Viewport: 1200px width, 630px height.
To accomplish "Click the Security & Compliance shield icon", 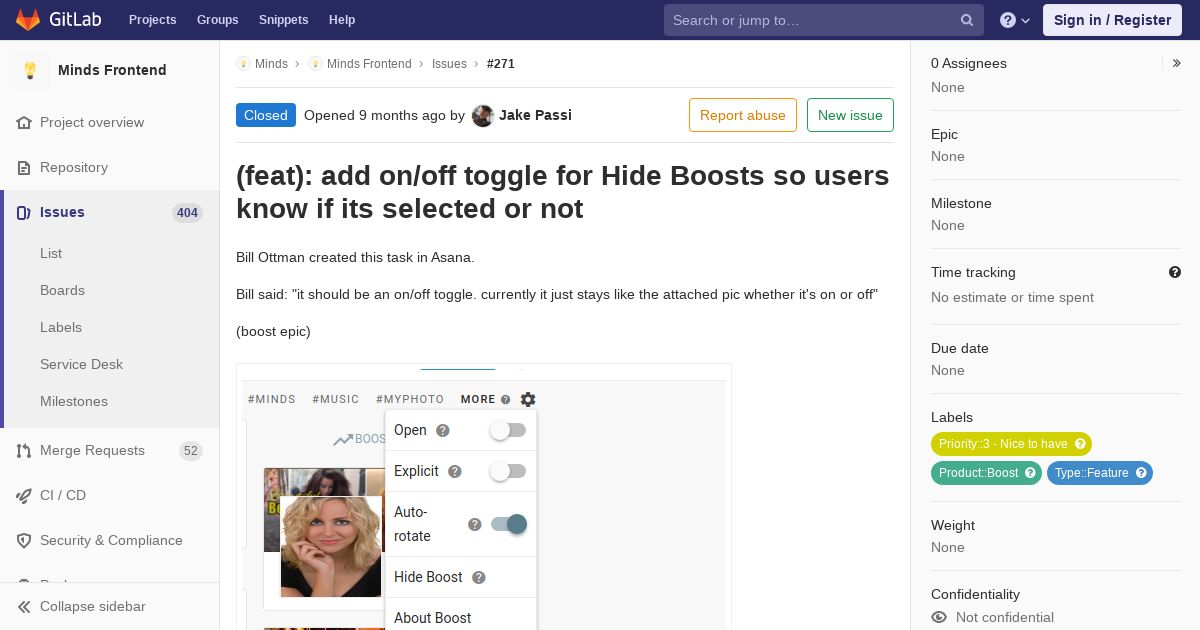I will coord(24,540).
